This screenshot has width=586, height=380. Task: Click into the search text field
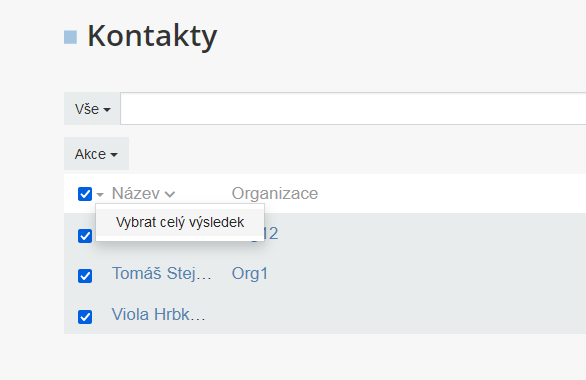353,109
